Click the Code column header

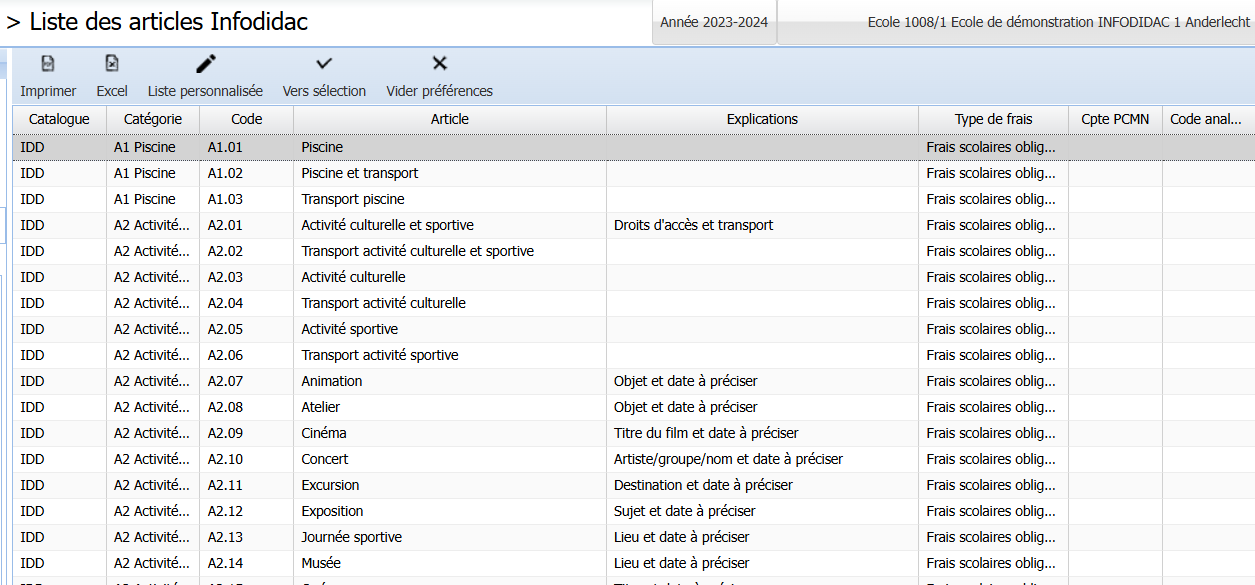coord(246,119)
